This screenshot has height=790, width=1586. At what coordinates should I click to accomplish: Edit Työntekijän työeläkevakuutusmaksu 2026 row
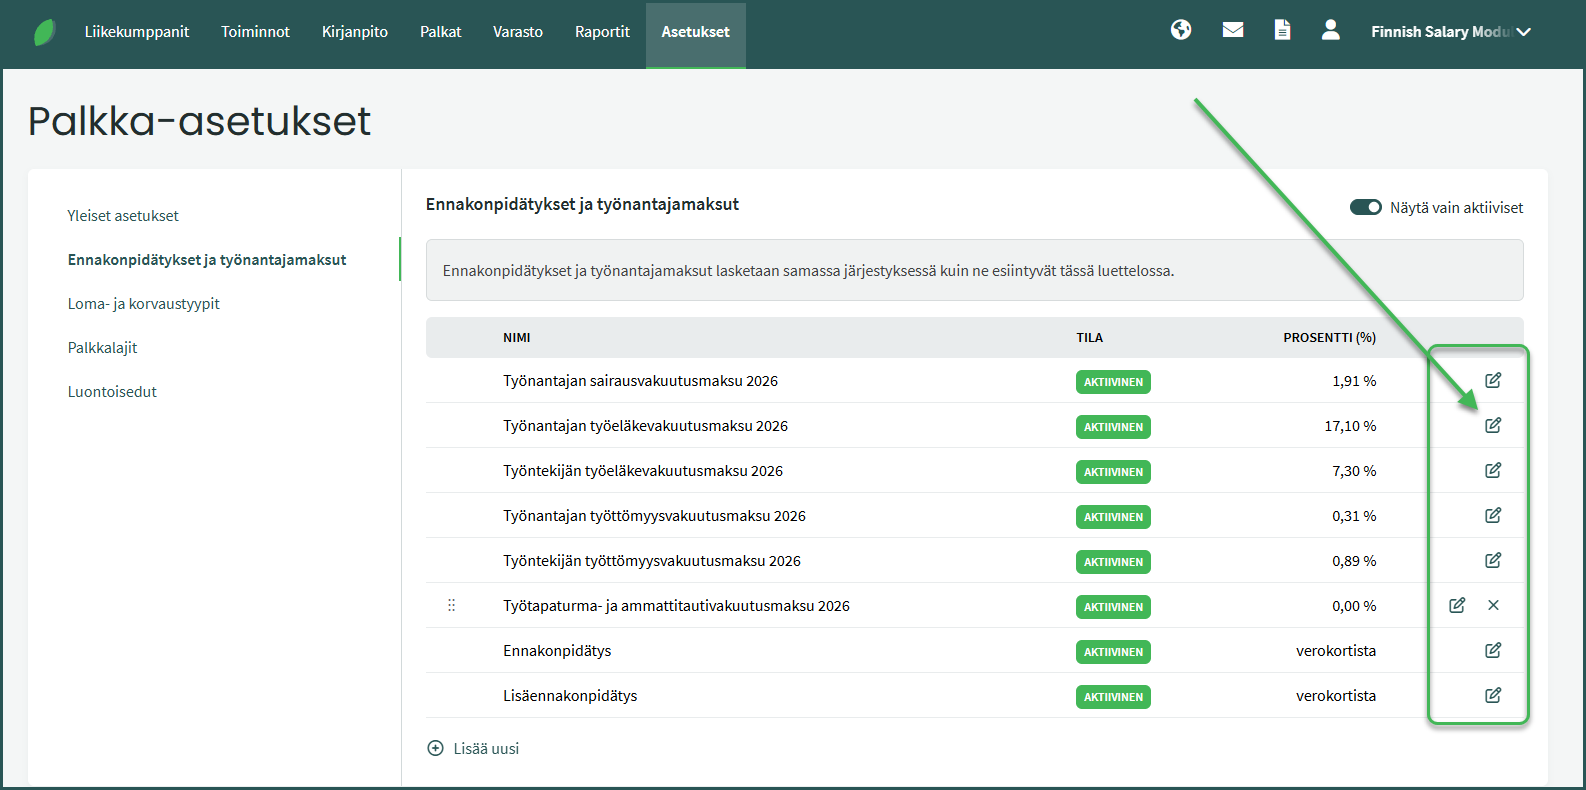[x=1492, y=470]
